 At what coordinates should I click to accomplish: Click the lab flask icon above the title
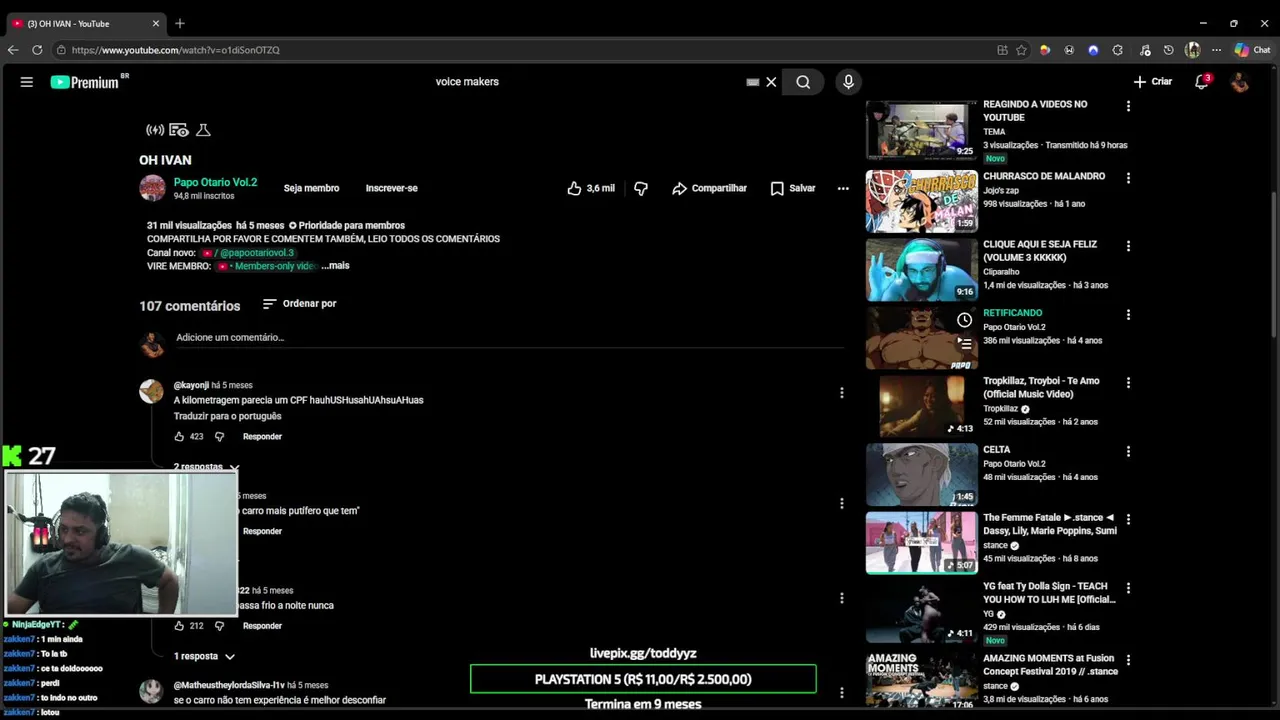pos(203,130)
